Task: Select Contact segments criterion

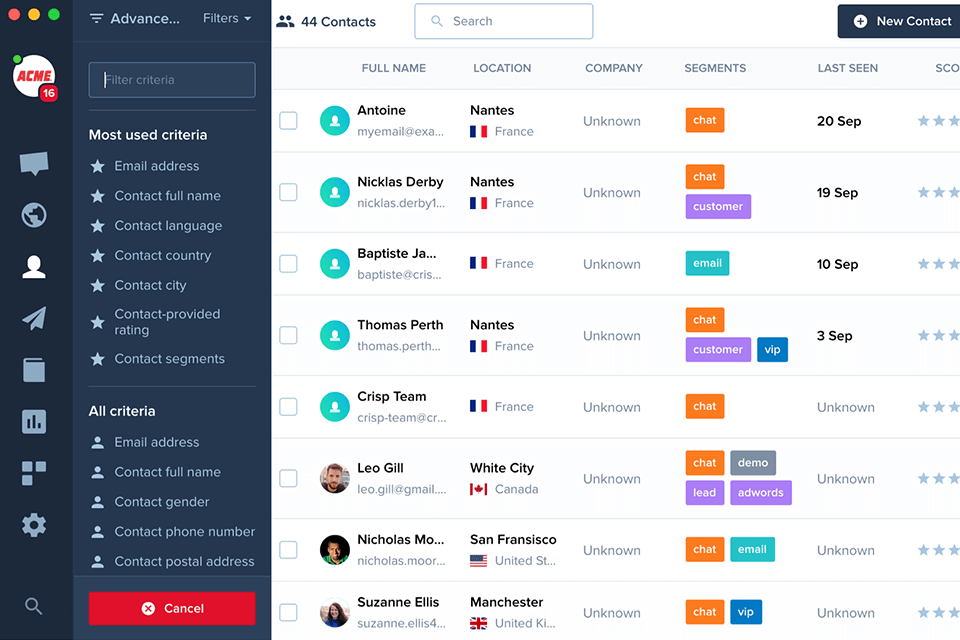Action: tap(170, 359)
